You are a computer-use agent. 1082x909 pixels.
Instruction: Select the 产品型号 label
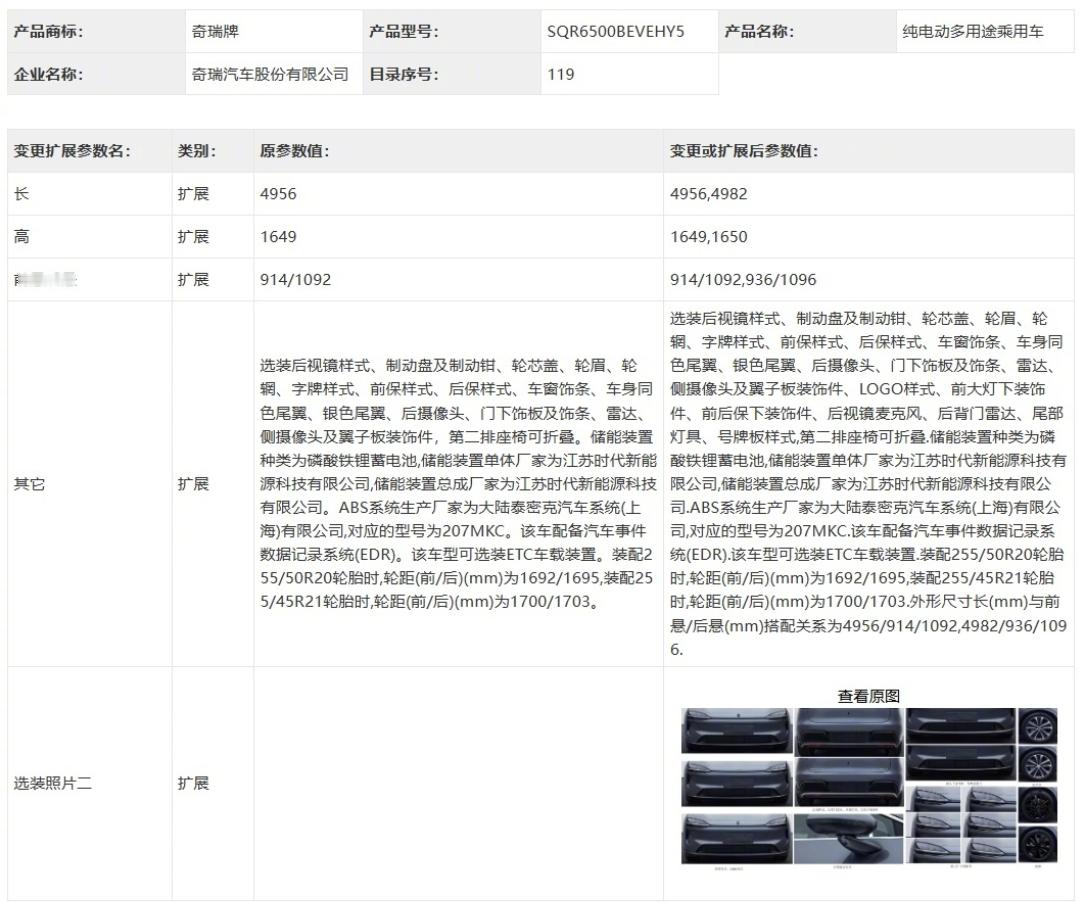(x=404, y=31)
